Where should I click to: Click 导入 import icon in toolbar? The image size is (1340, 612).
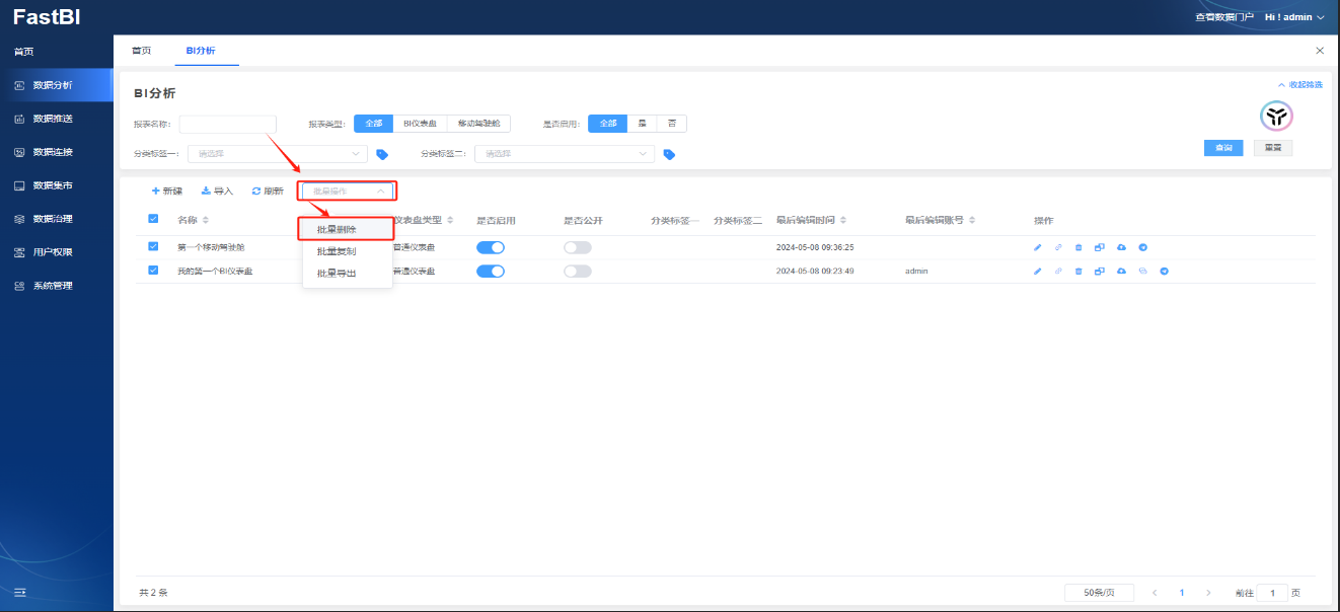(x=206, y=191)
